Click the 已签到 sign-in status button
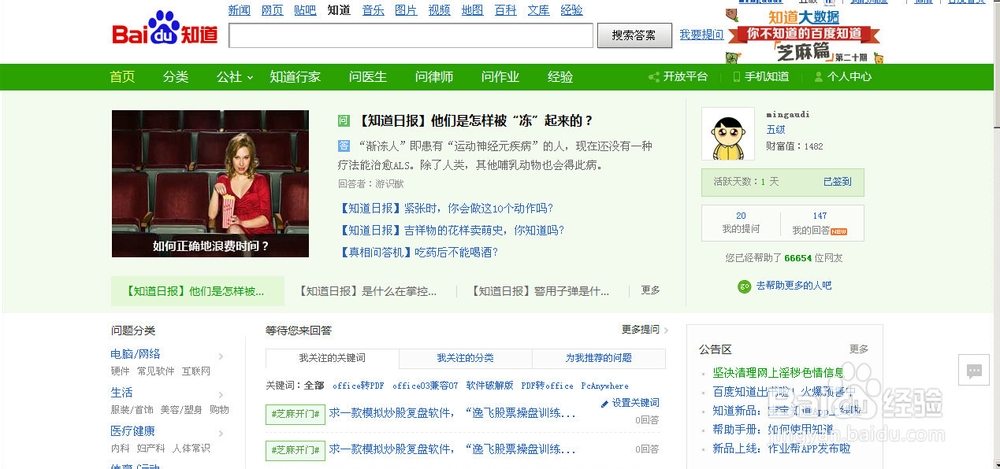The image size is (1000, 469). click(x=837, y=182)
